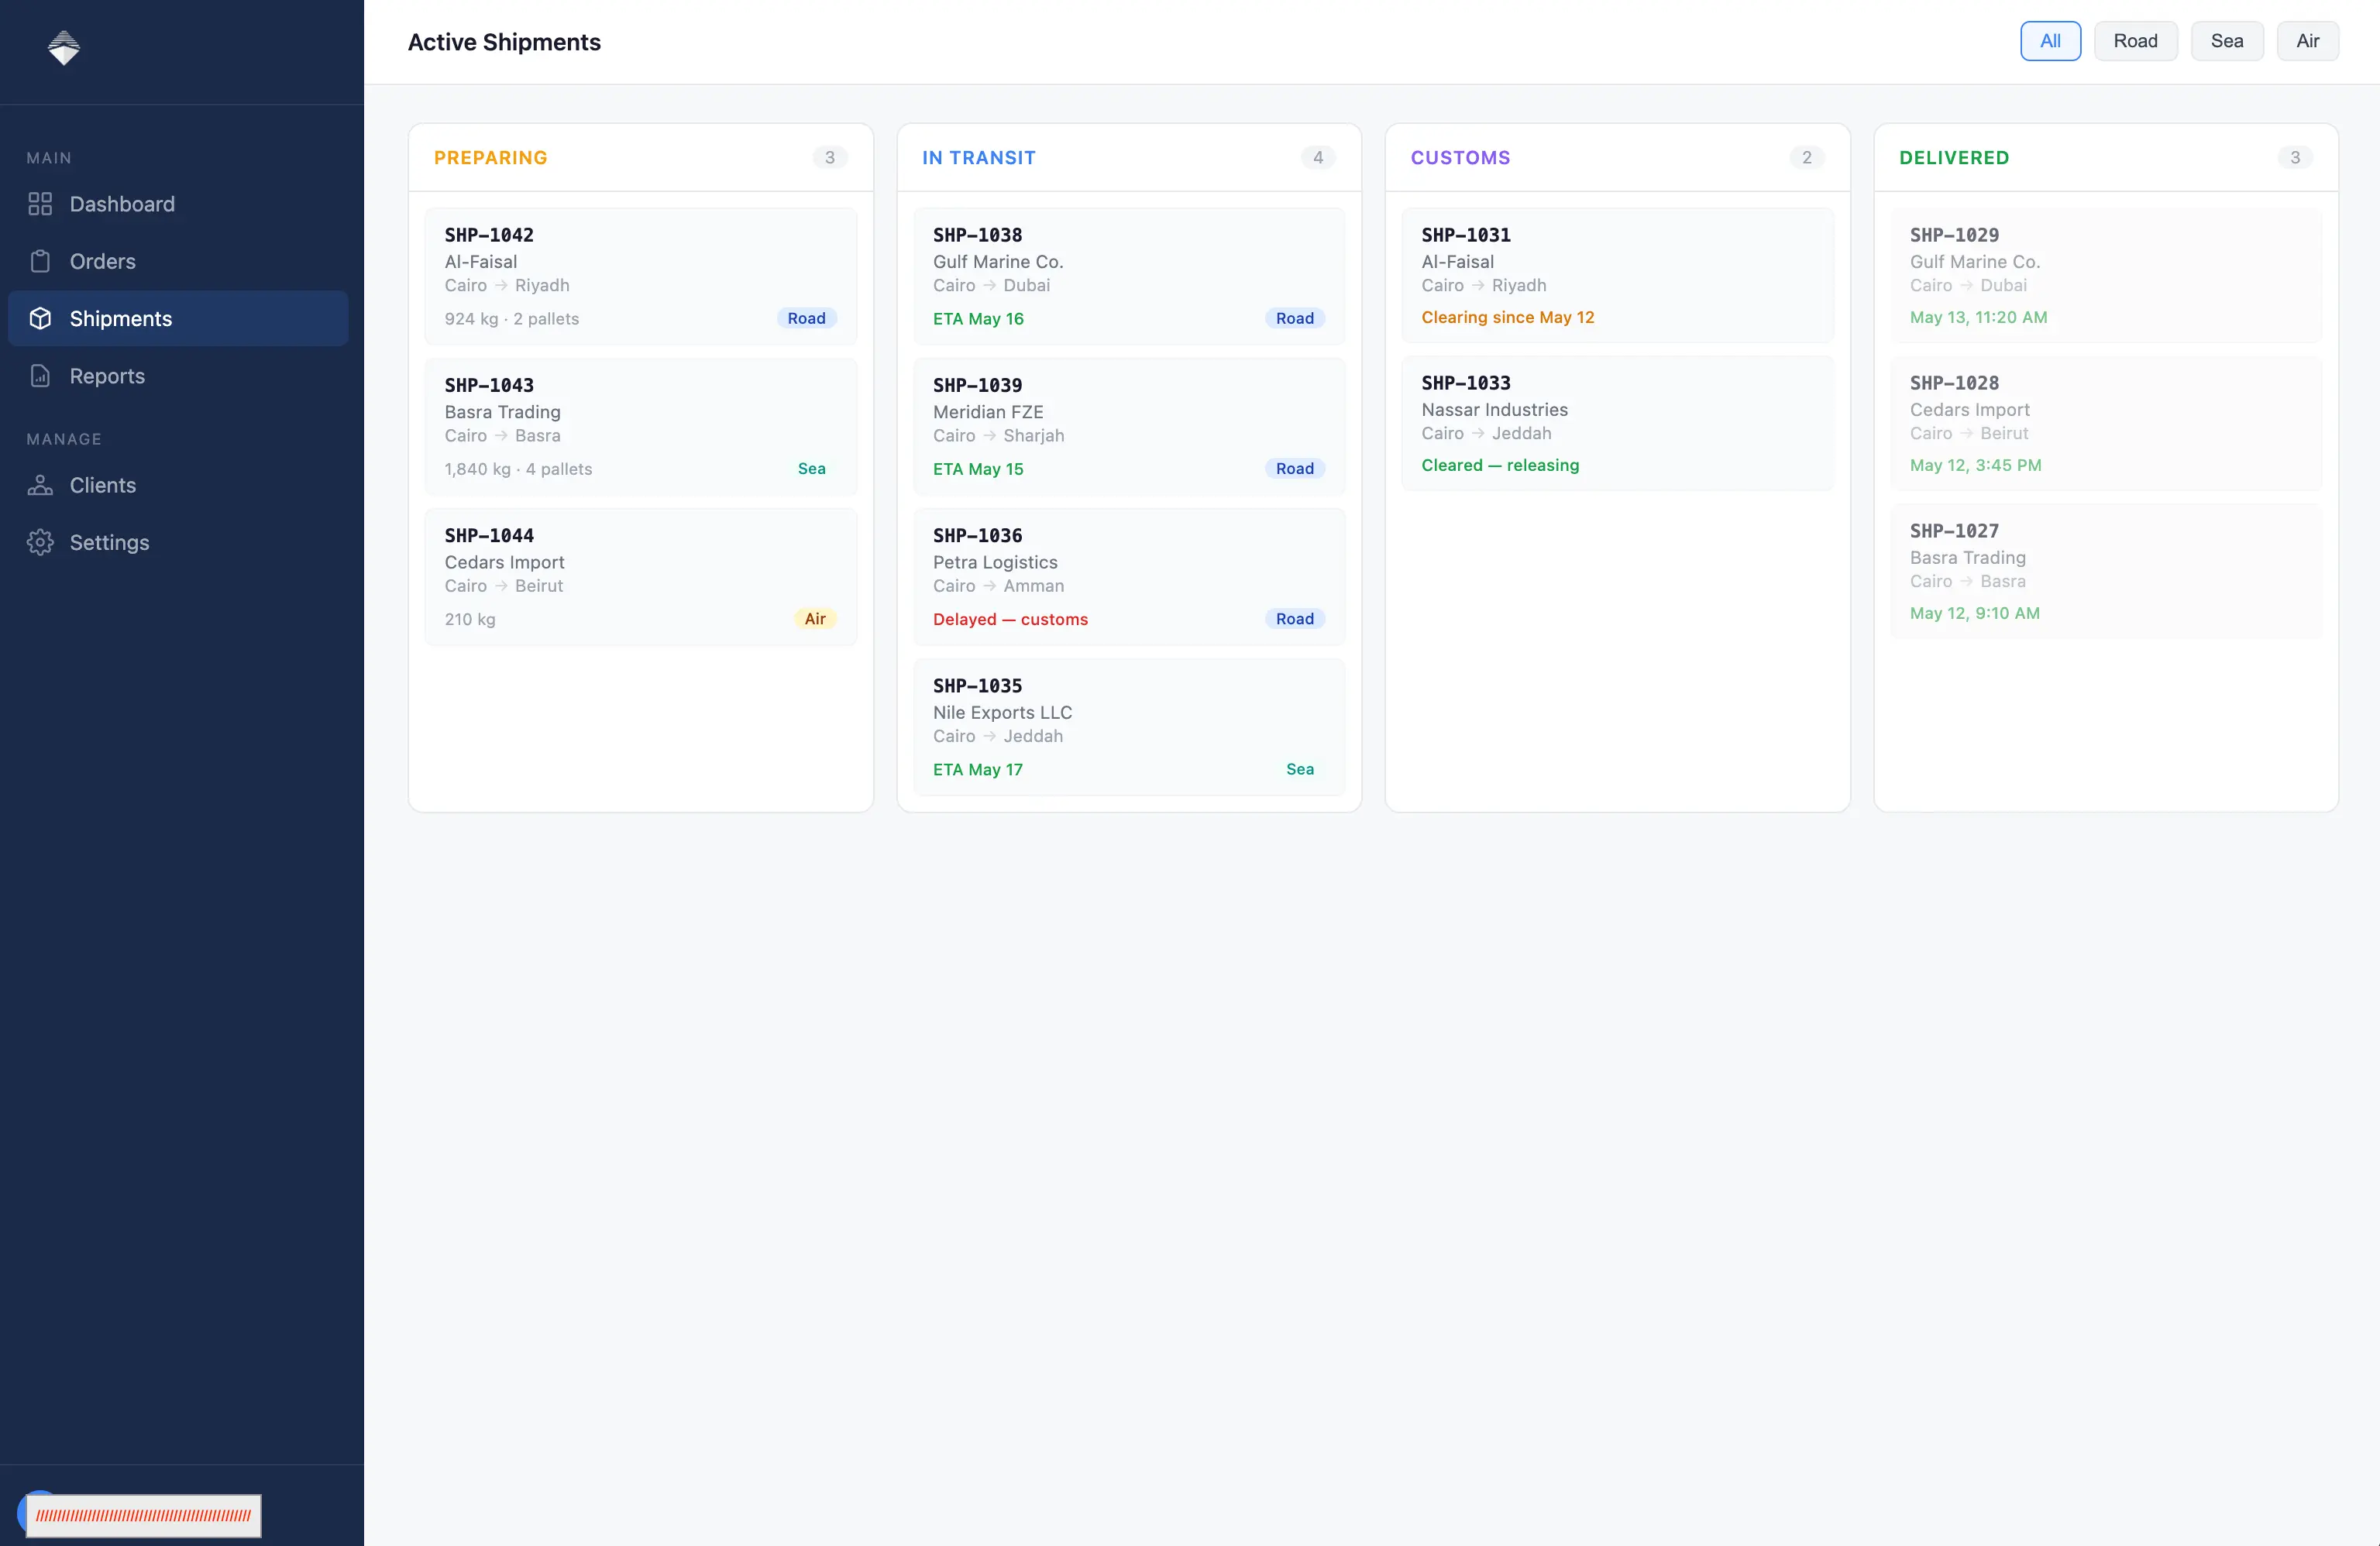Click the Settings gear icon
This screenshot has height=1546, width=2380.
coord(40,542)
